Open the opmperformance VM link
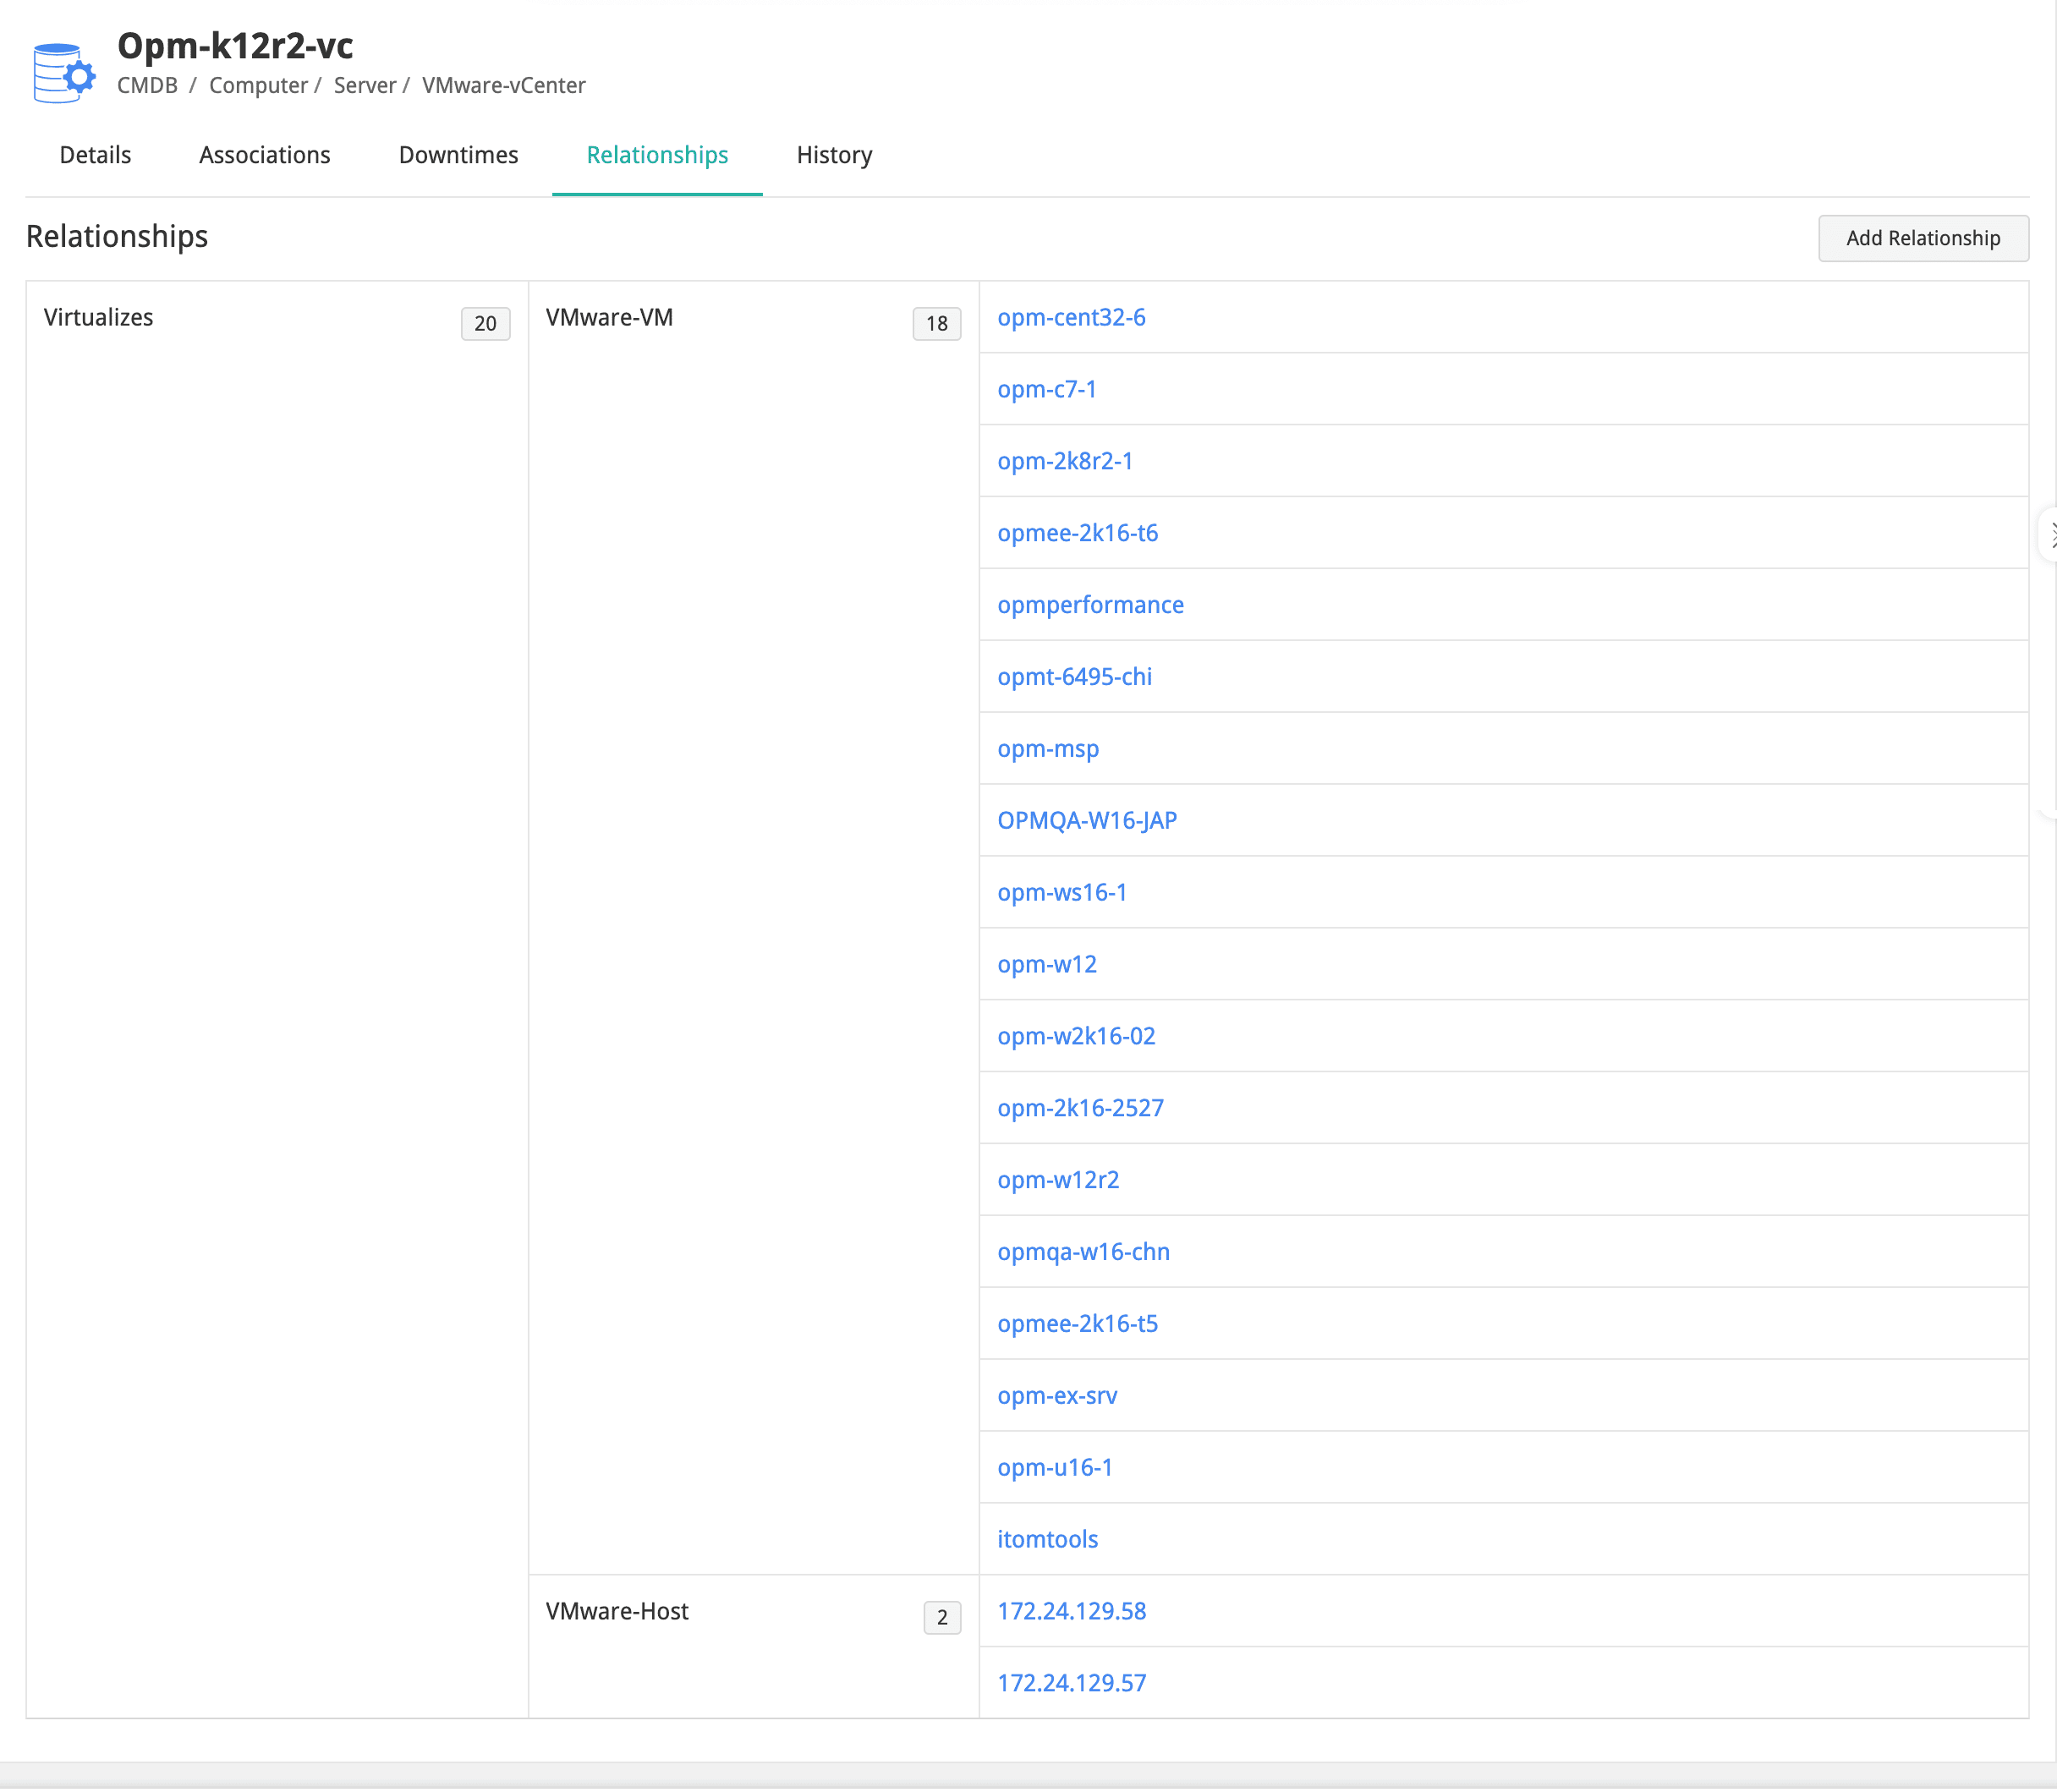This screenshot has width=2057, height=1792. [1090, 605]
